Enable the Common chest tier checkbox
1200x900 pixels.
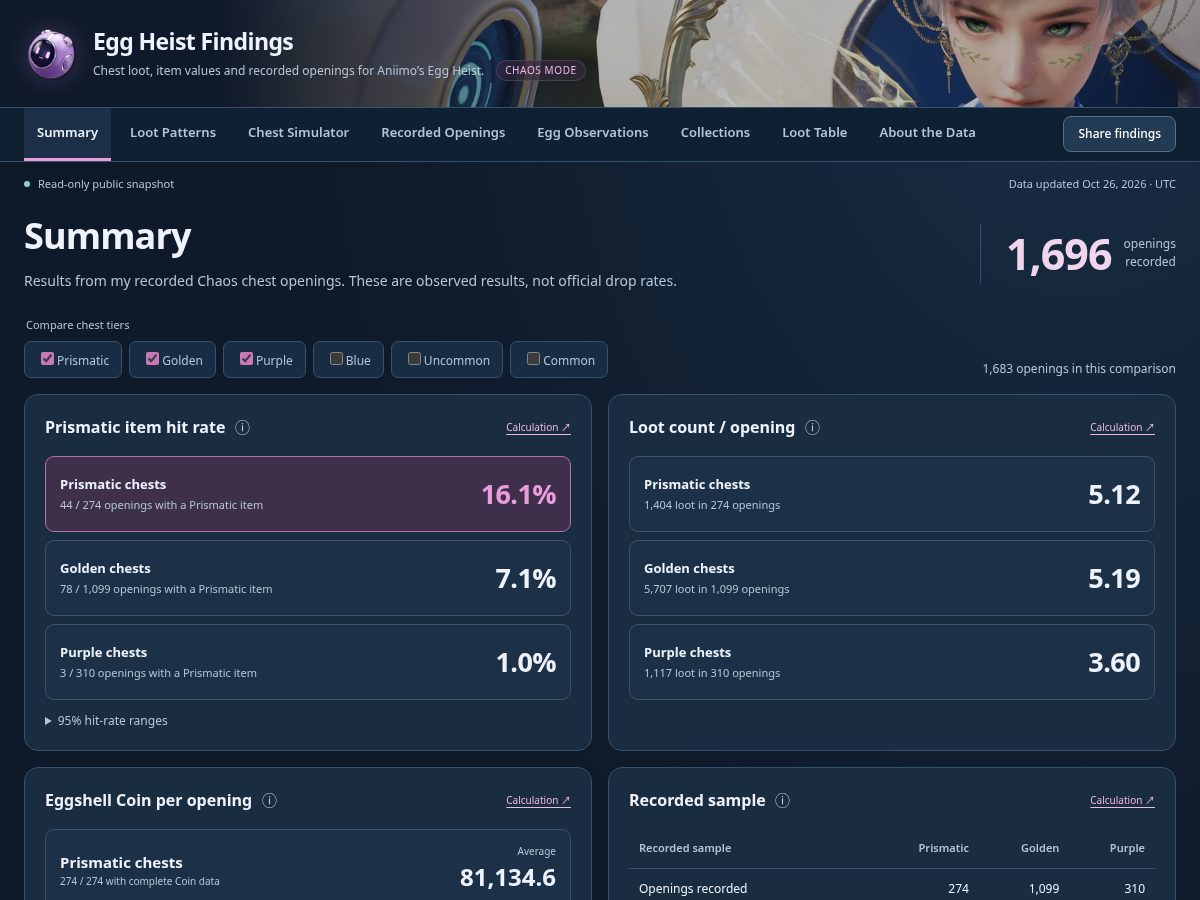click(533, 359)
